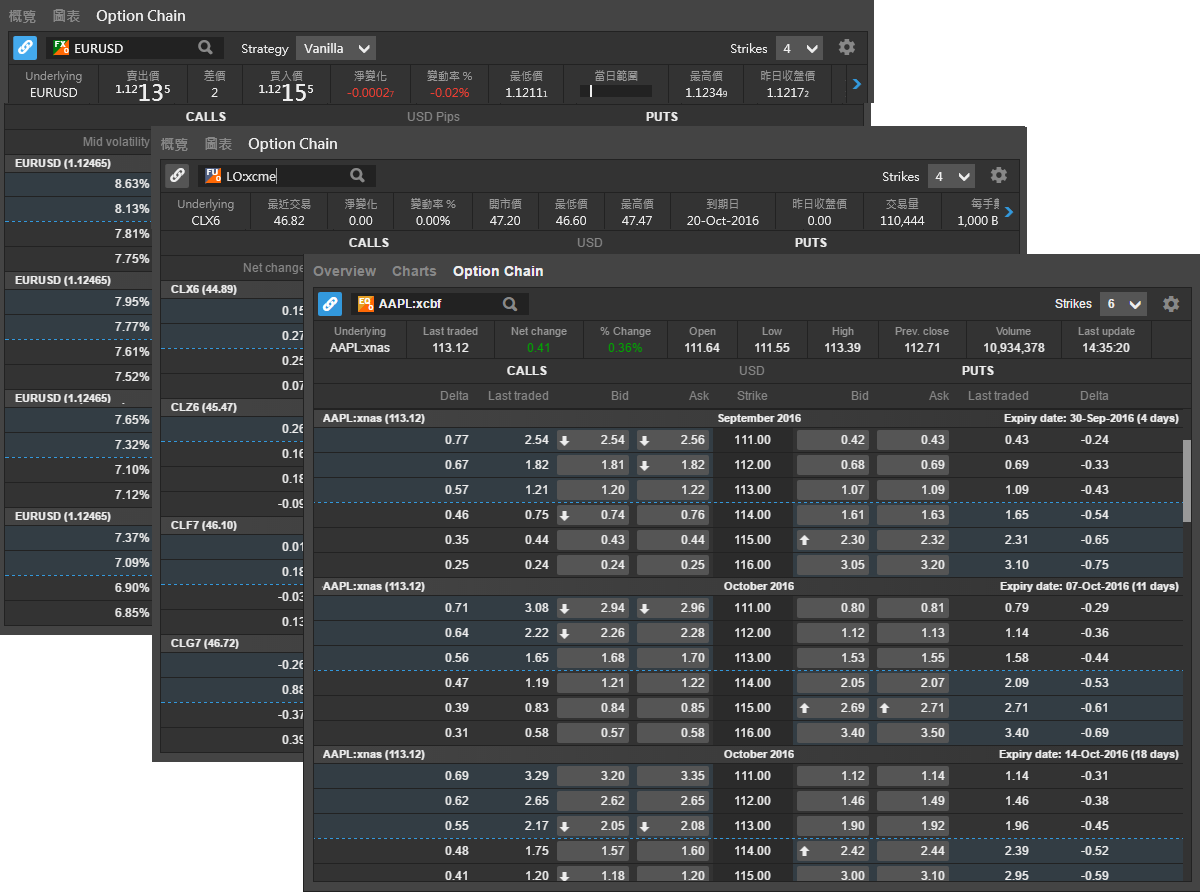Open Strikes dropdown showing 6
The image size is (1200, 892).
(x=1122, y=304)
